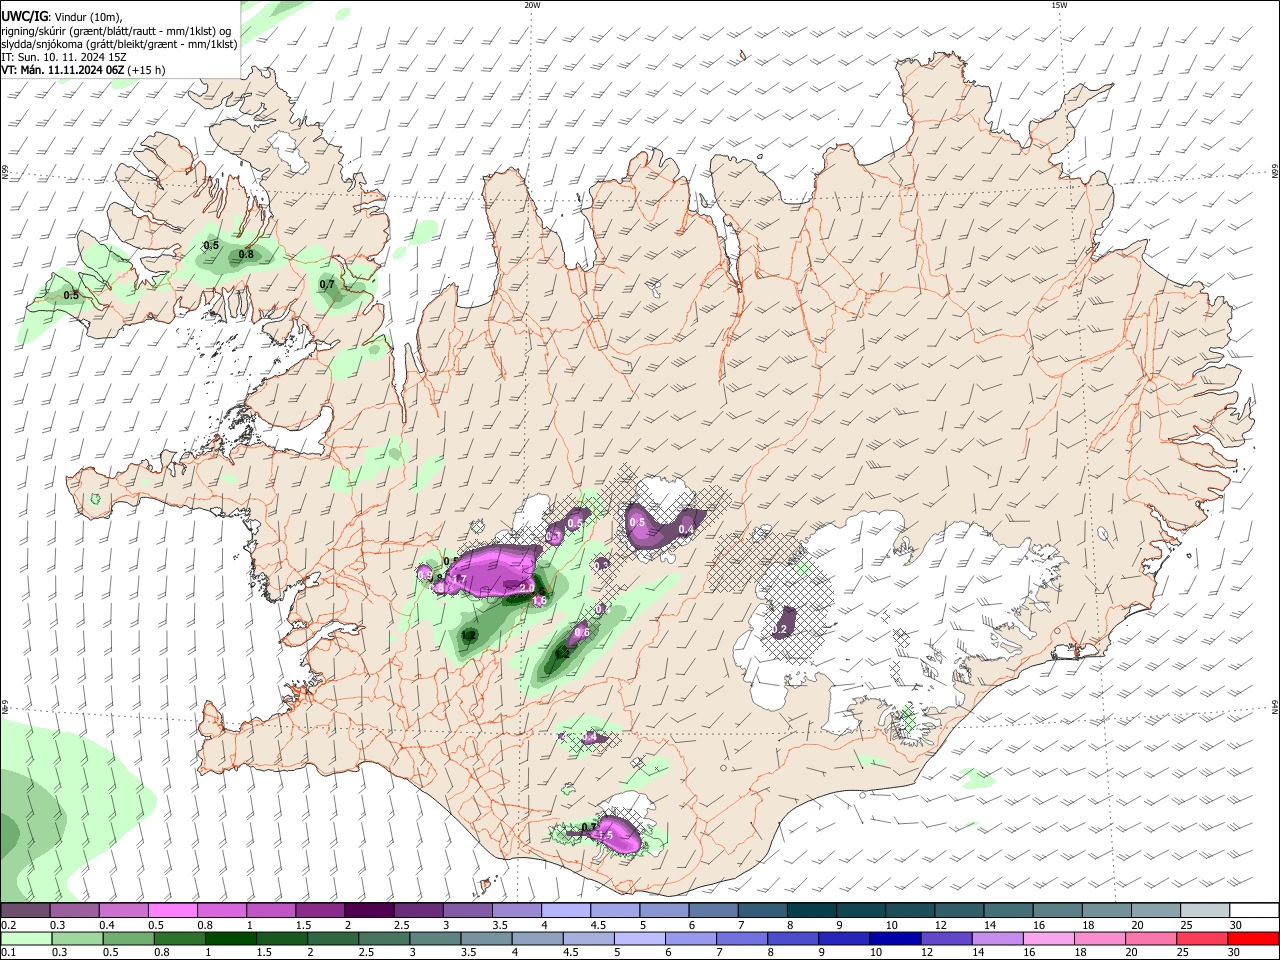This screenshot has height=960, width=1280.
Task: Click the darkest green swatch after 1 in lower legend
Action: 230,938
